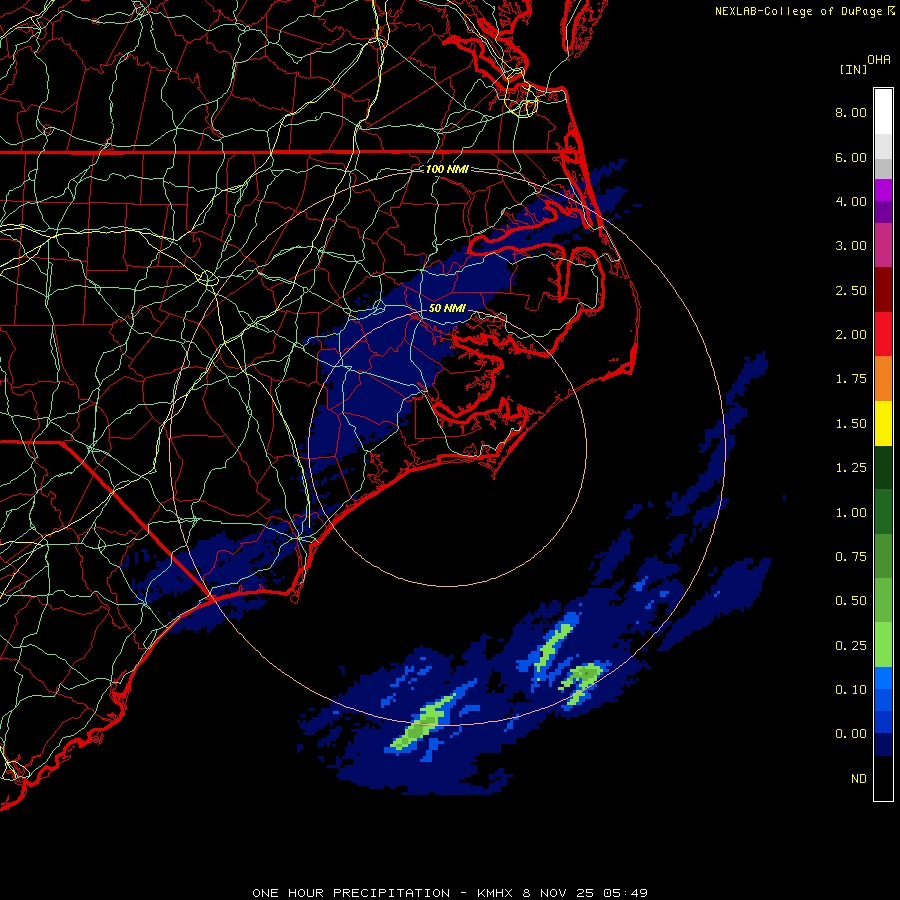The height and width of the screenshot is (900, 900).
Task: Click the ND legend label
Action: [x=859, y=779]
